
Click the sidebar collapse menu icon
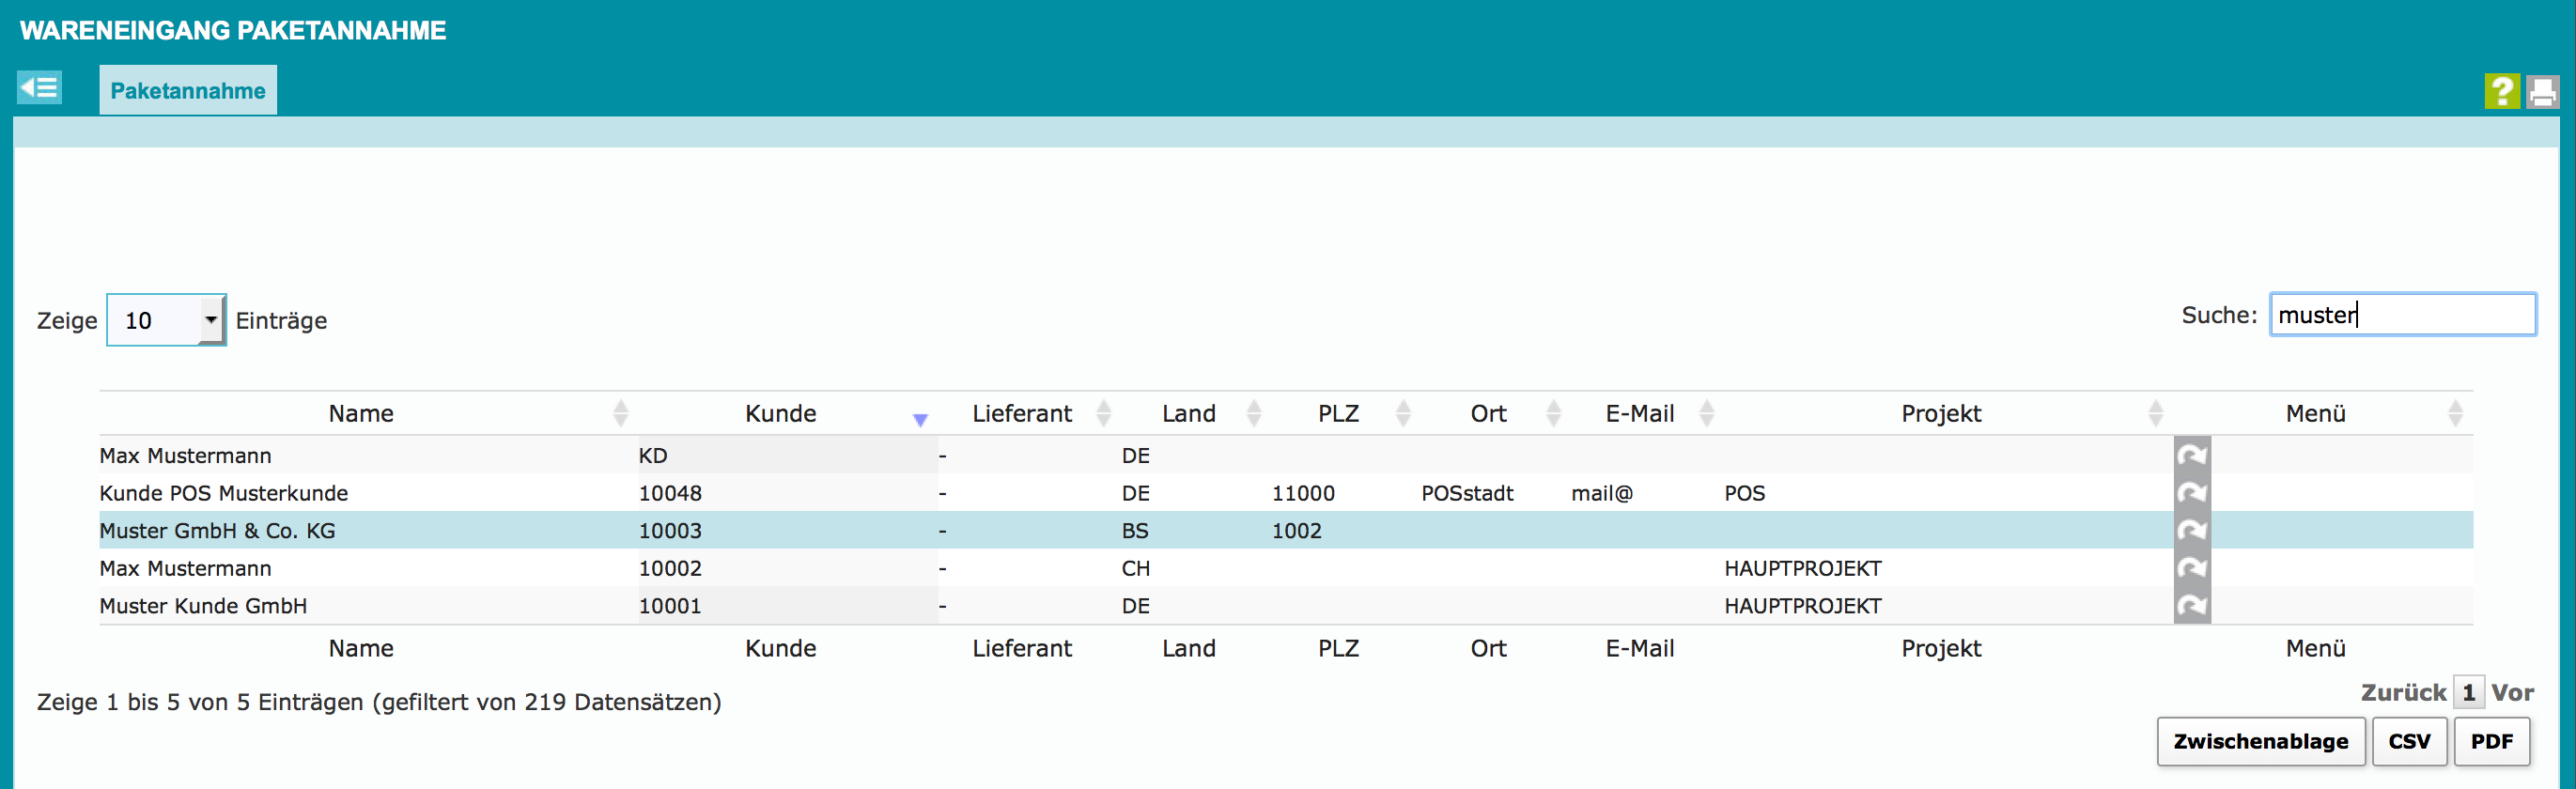(x=39, y=88)
